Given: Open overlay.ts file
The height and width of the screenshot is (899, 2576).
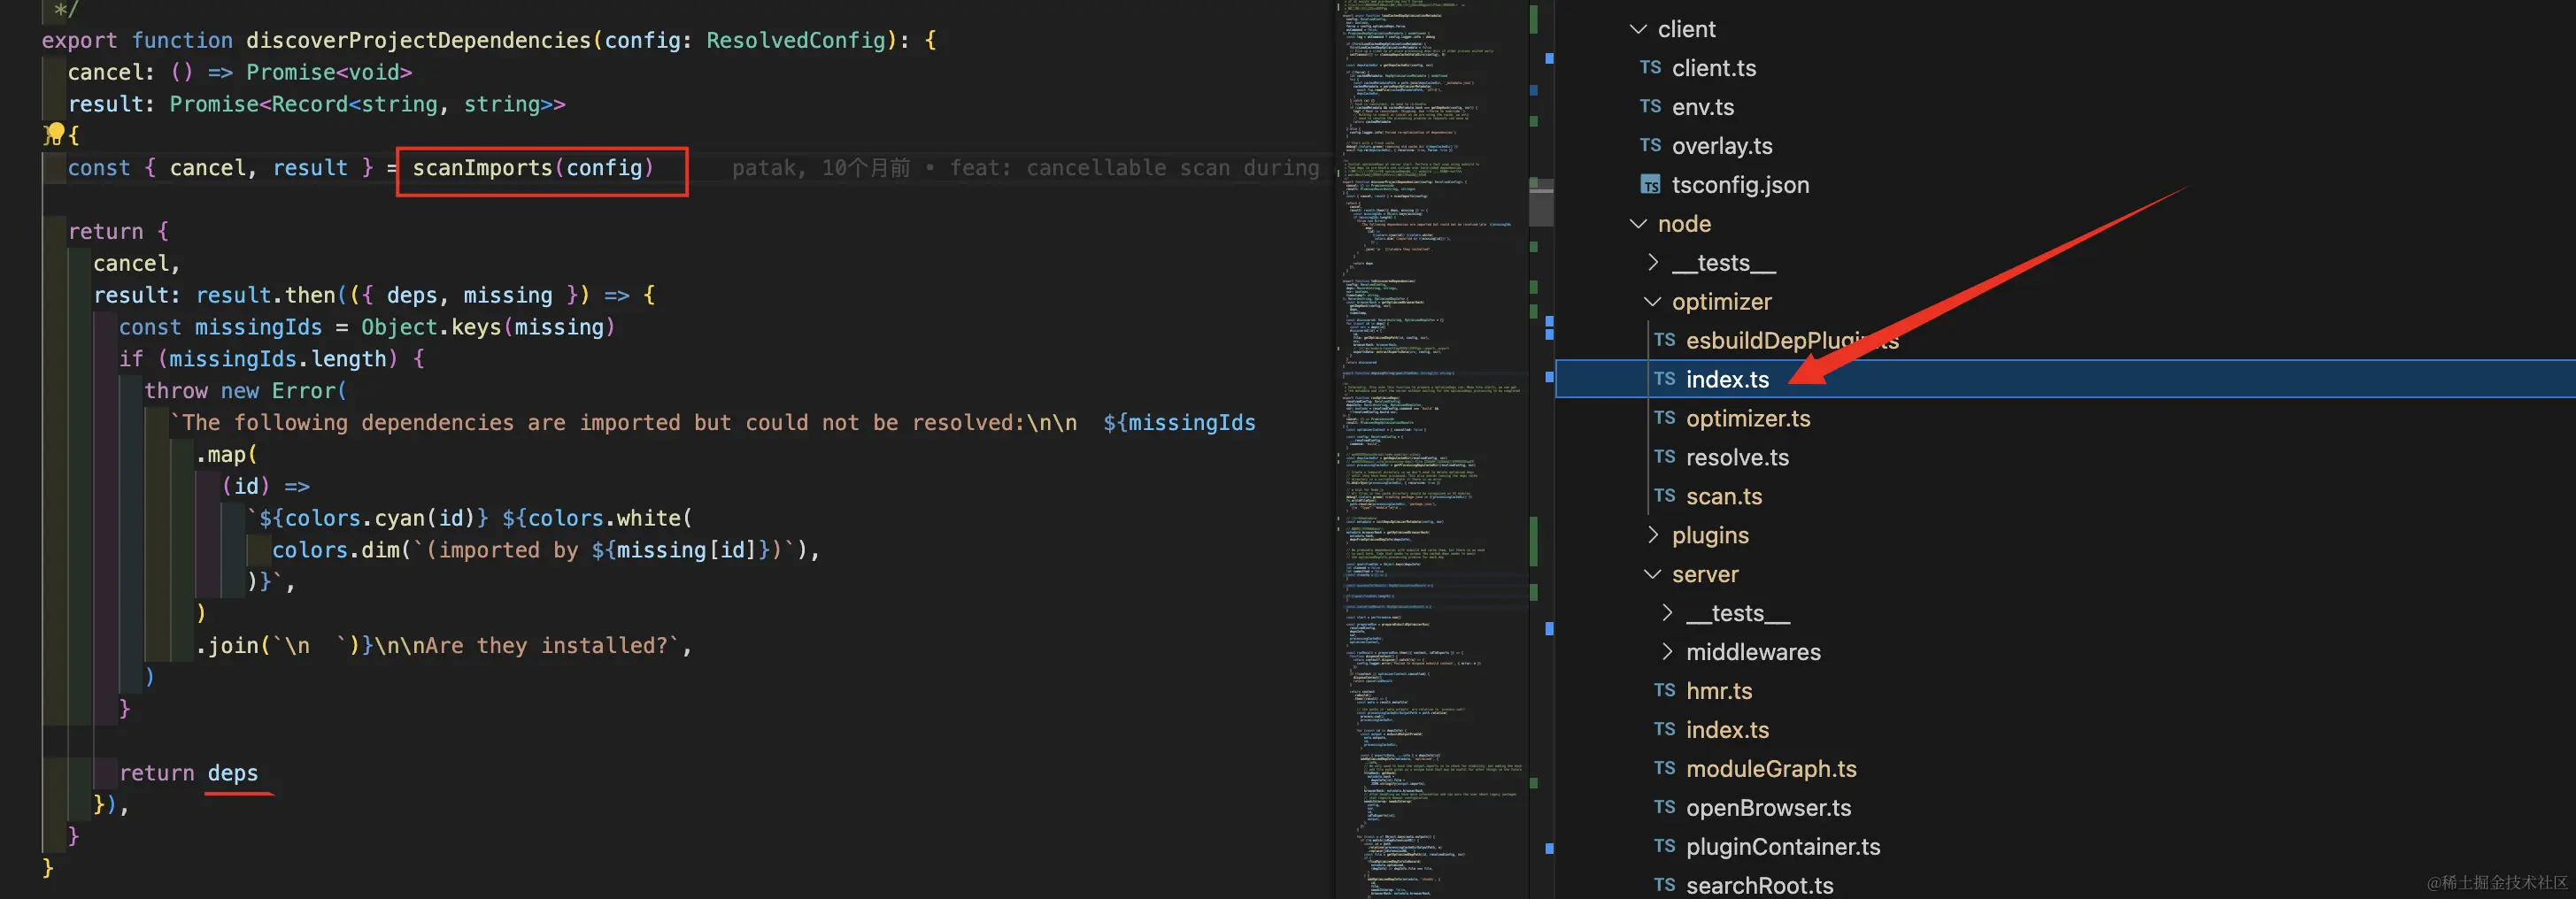Looking at the screenshot, I should click(x=1722, y=146).
